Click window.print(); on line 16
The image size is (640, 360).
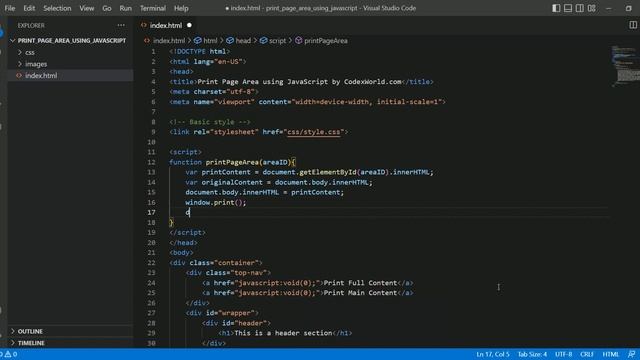click(x=216, y=202)
